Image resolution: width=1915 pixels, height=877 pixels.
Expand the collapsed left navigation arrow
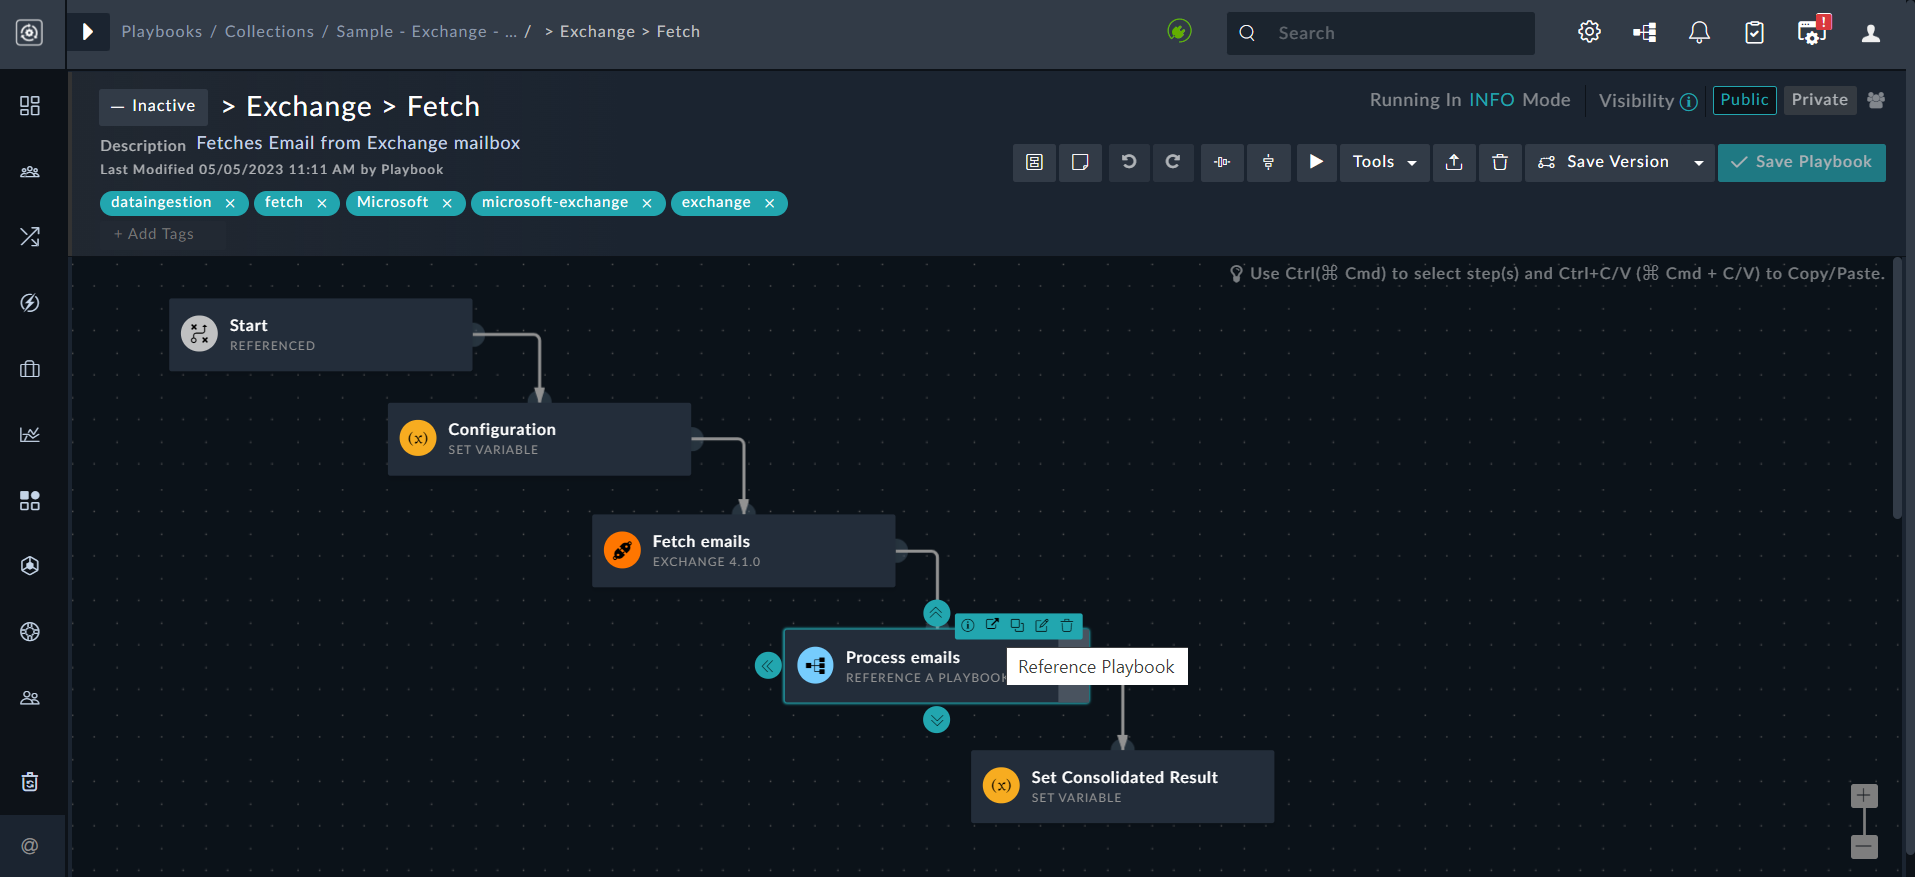(x=88, y=32)
